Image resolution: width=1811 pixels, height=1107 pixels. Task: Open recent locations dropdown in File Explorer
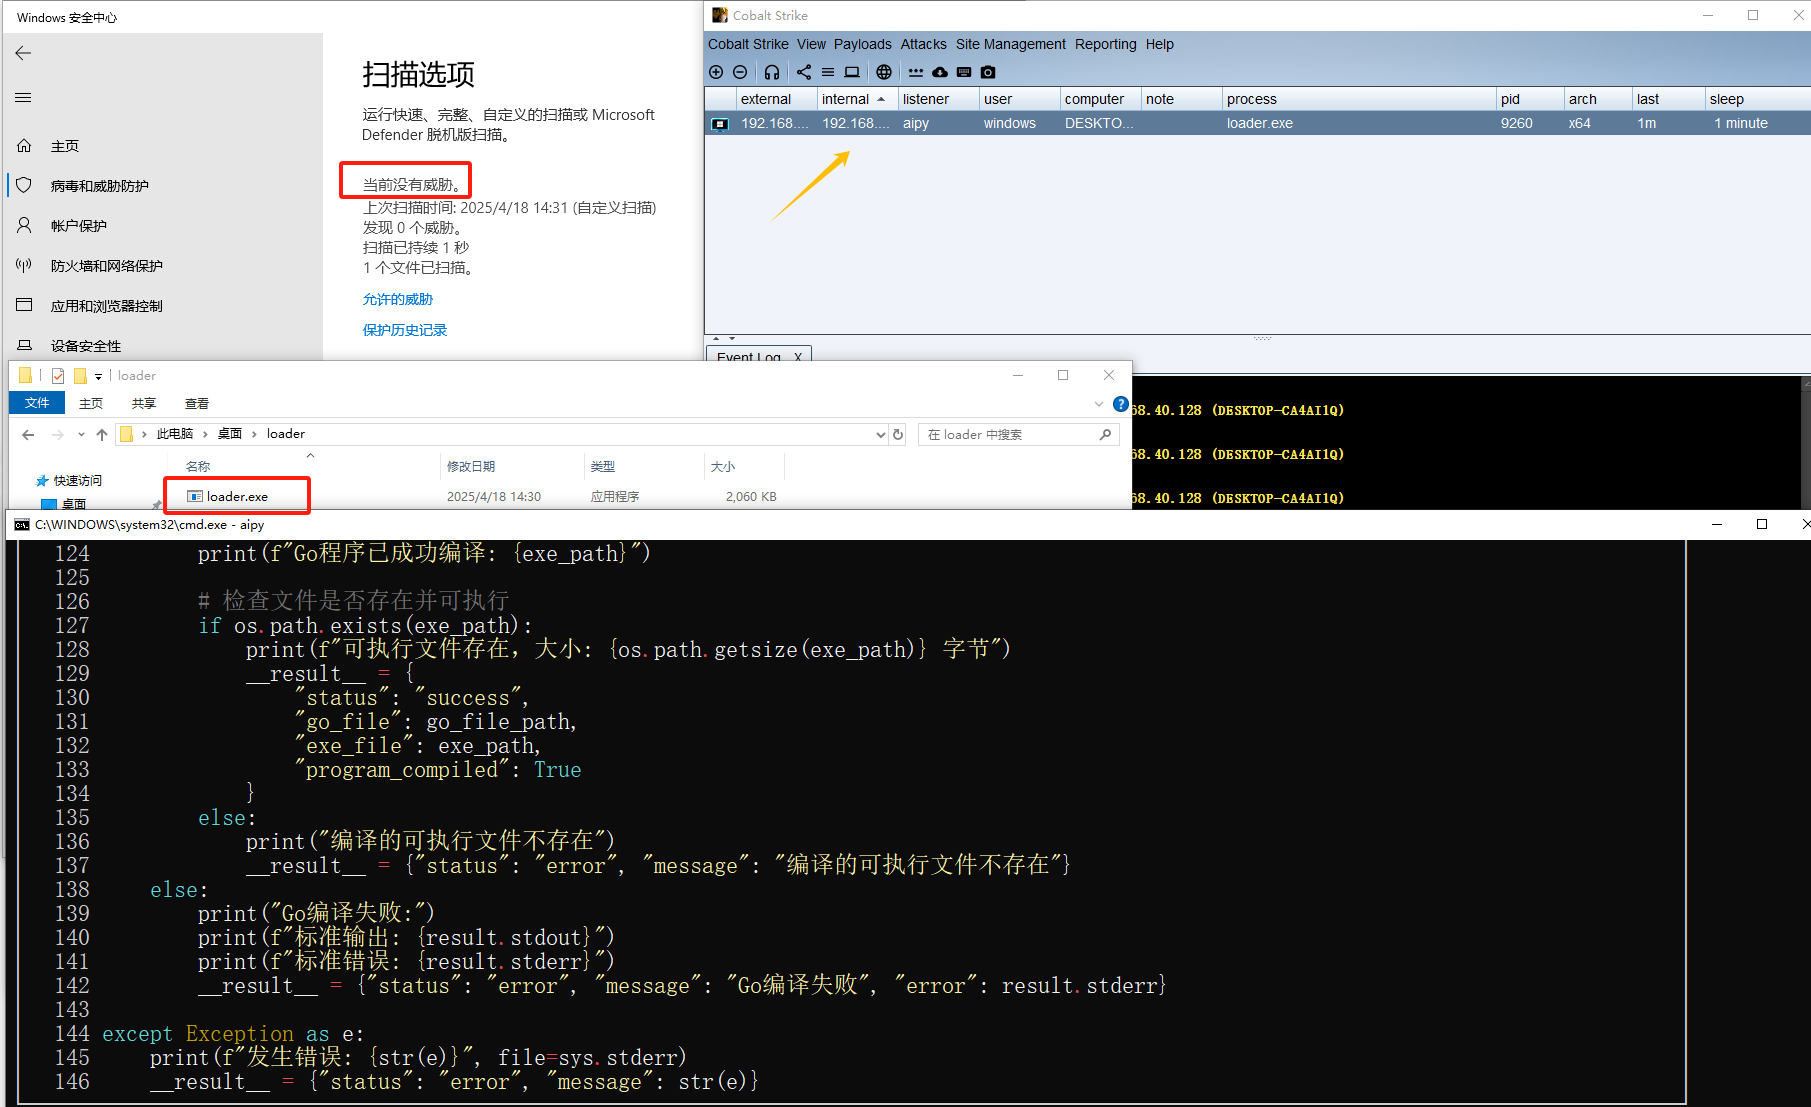tap(81, 434)
